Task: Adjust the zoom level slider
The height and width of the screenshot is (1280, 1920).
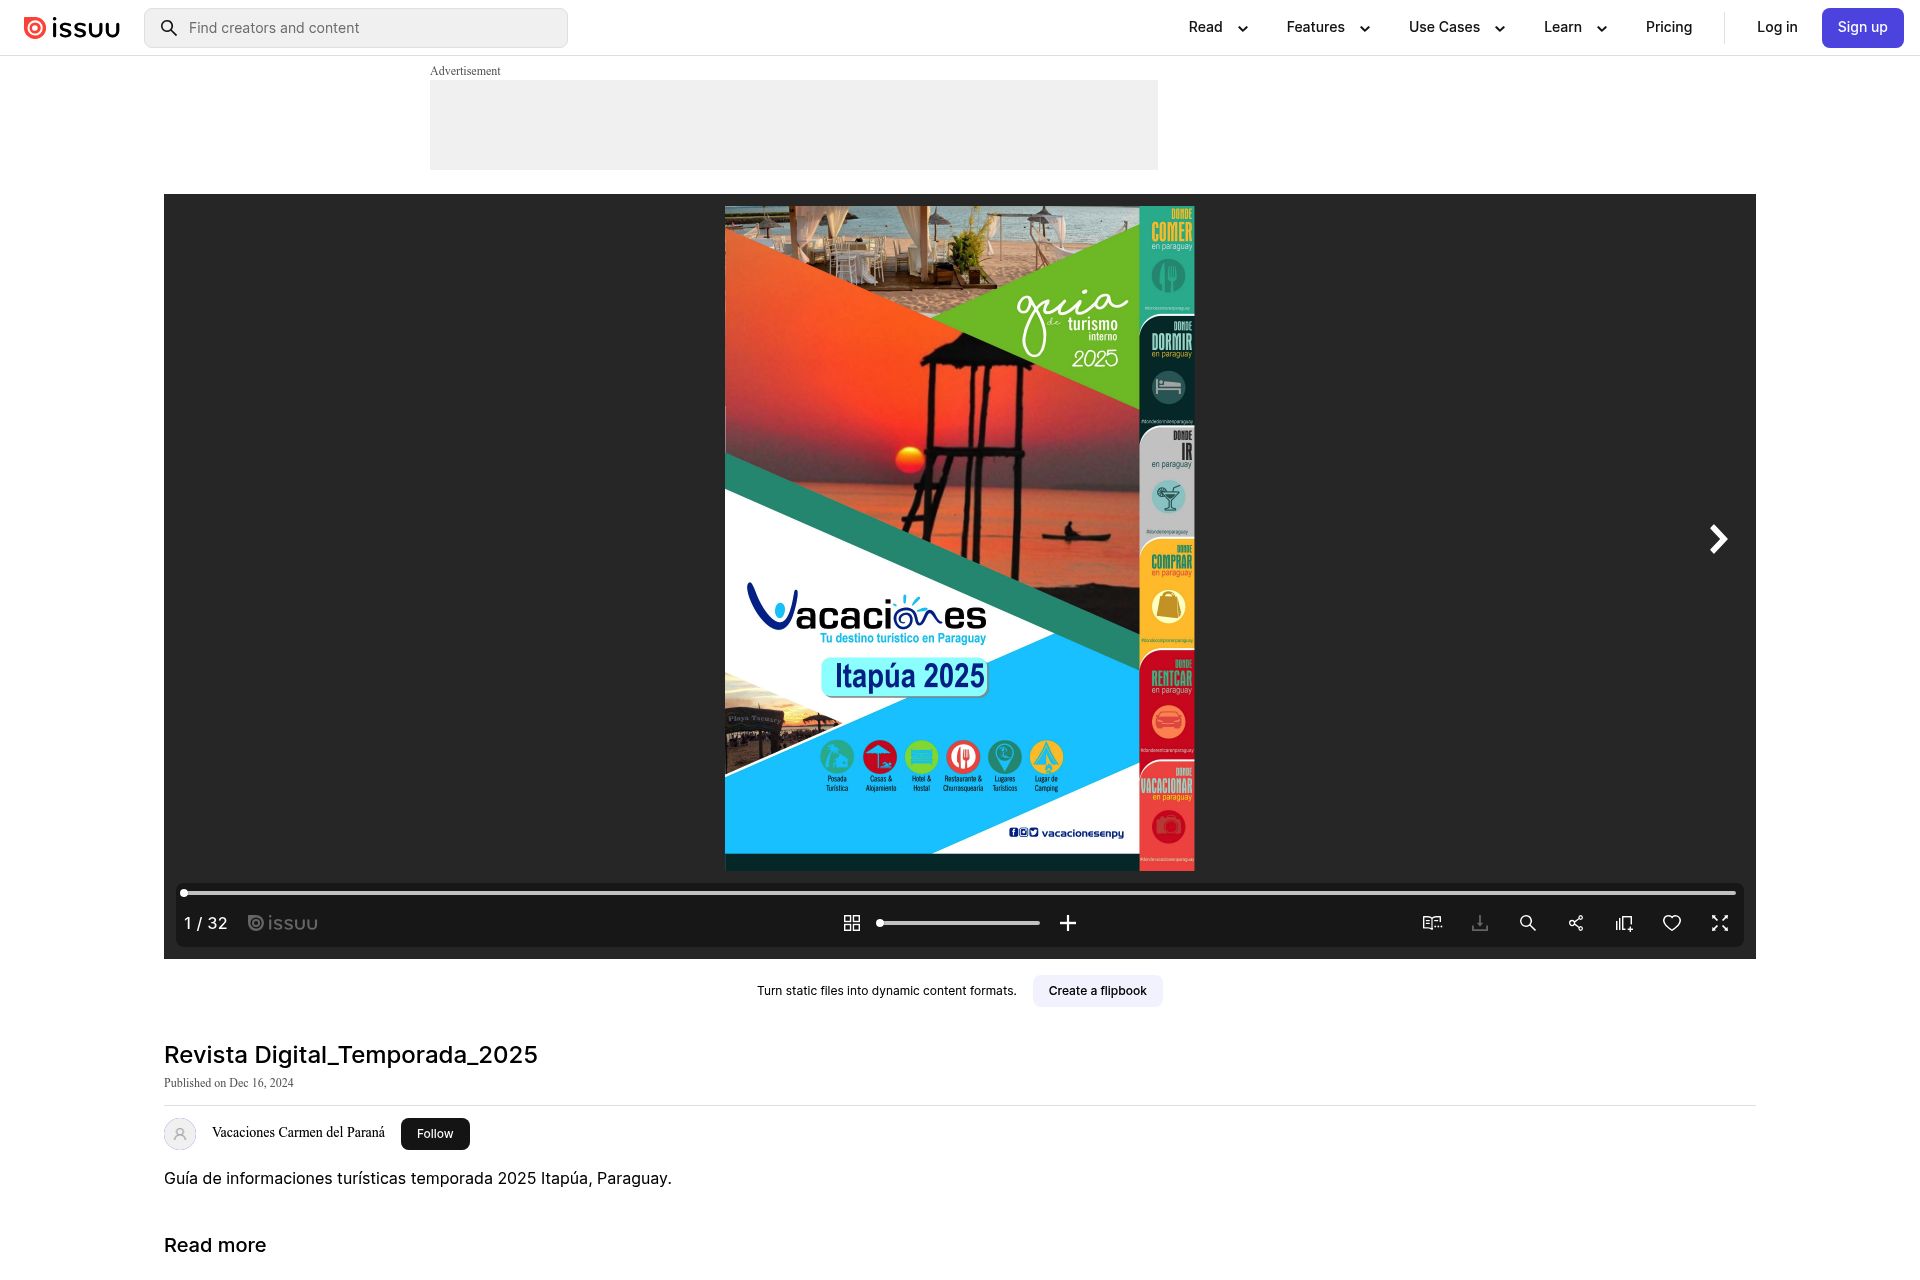Action: [958, 923]
